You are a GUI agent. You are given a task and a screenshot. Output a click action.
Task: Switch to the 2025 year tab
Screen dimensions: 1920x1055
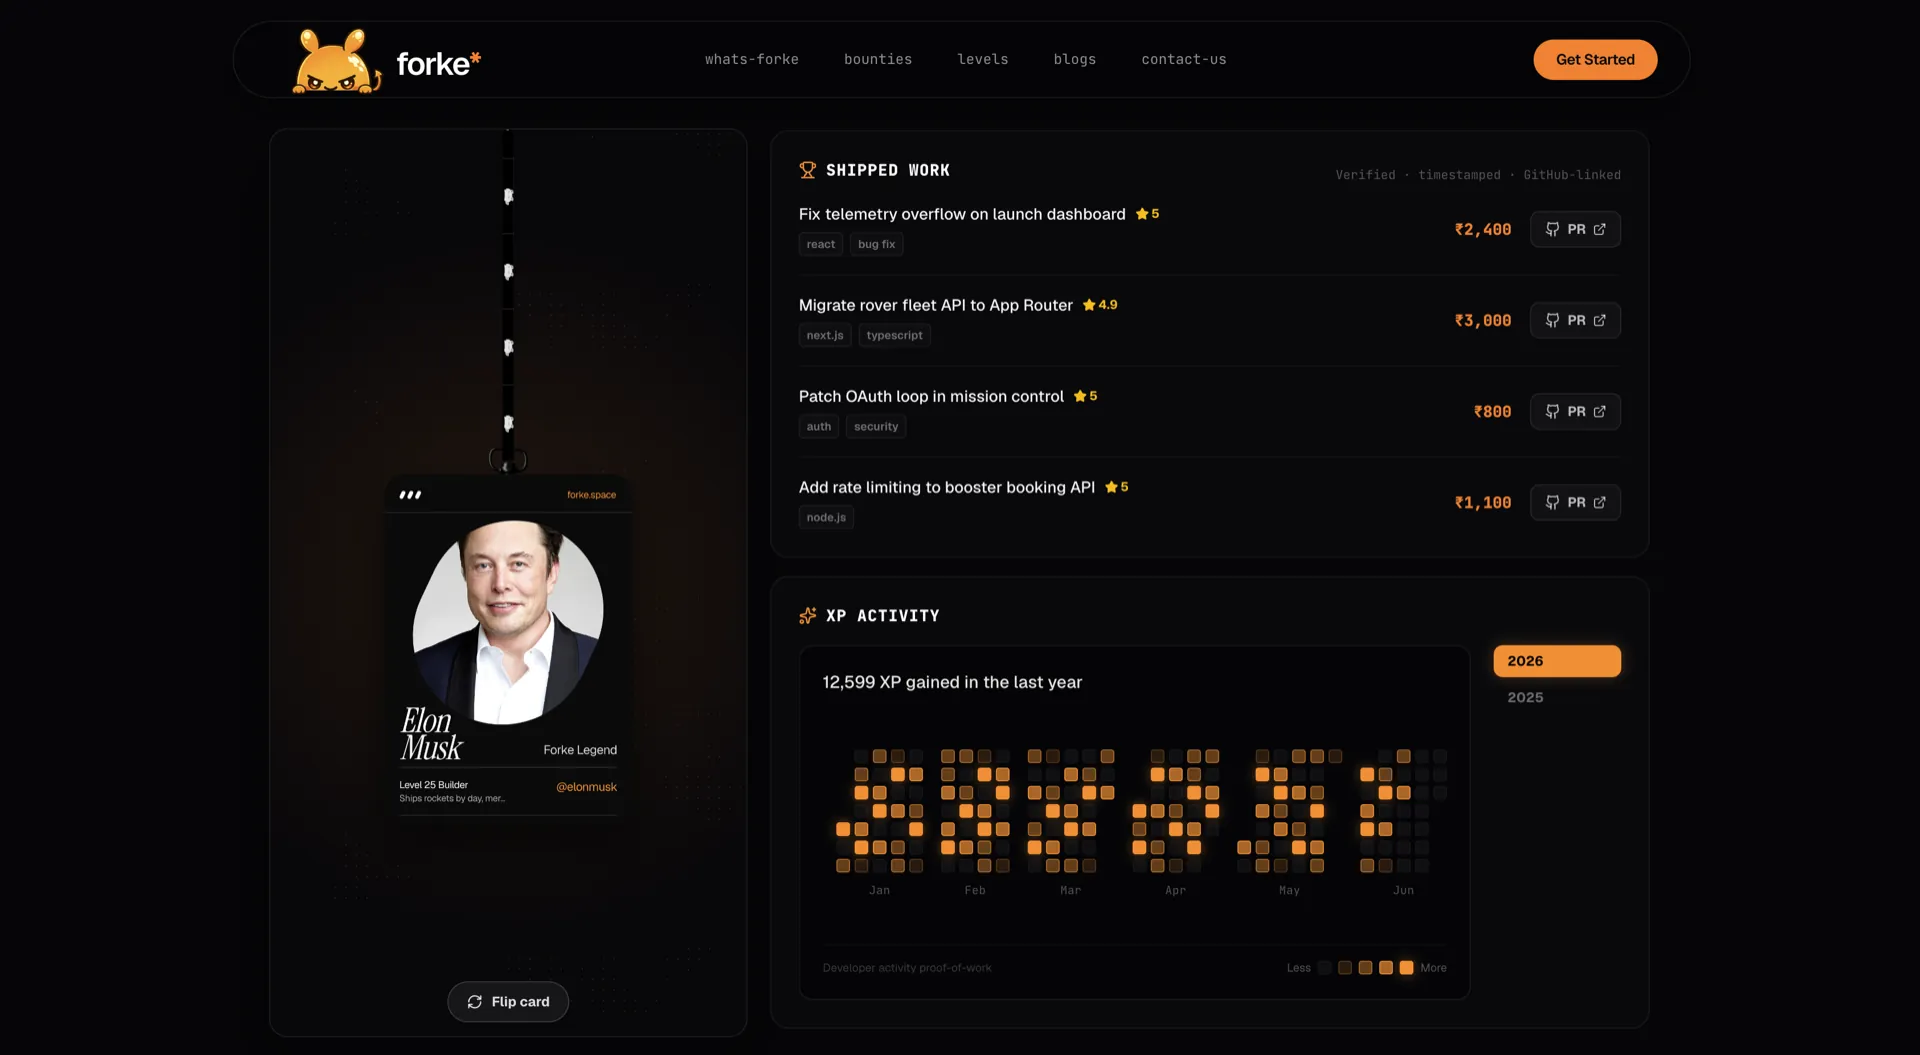point(1525,697)
